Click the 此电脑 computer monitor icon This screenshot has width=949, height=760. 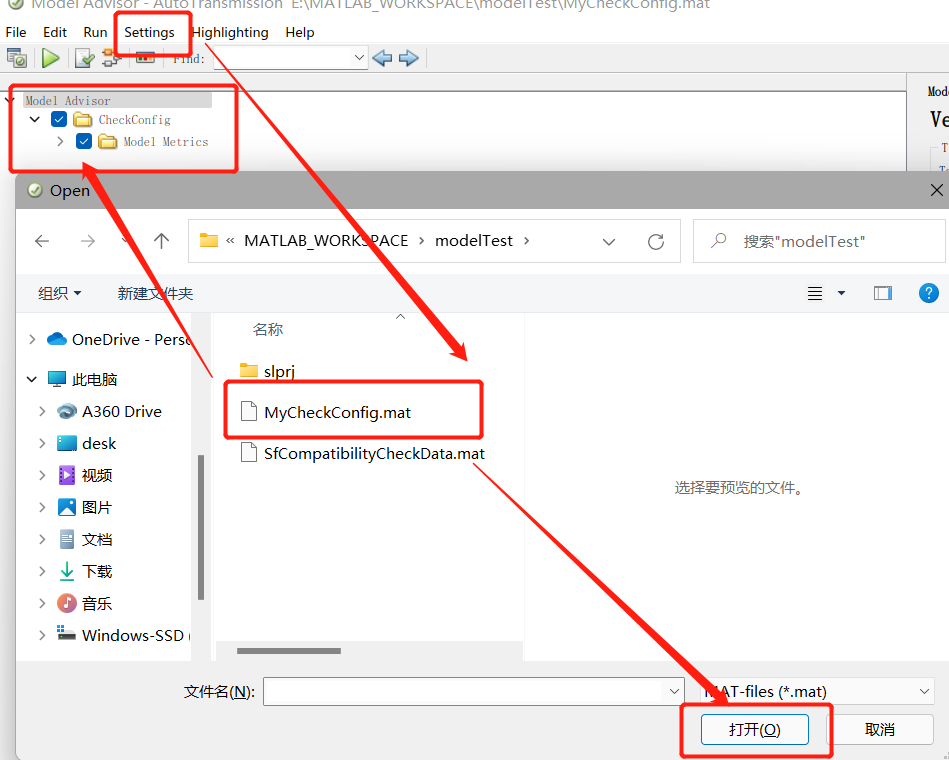[57, 379]
